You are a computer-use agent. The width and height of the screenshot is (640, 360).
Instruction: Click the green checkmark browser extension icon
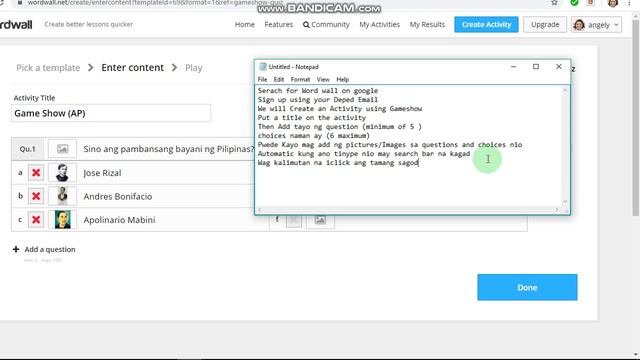(574, 2)
